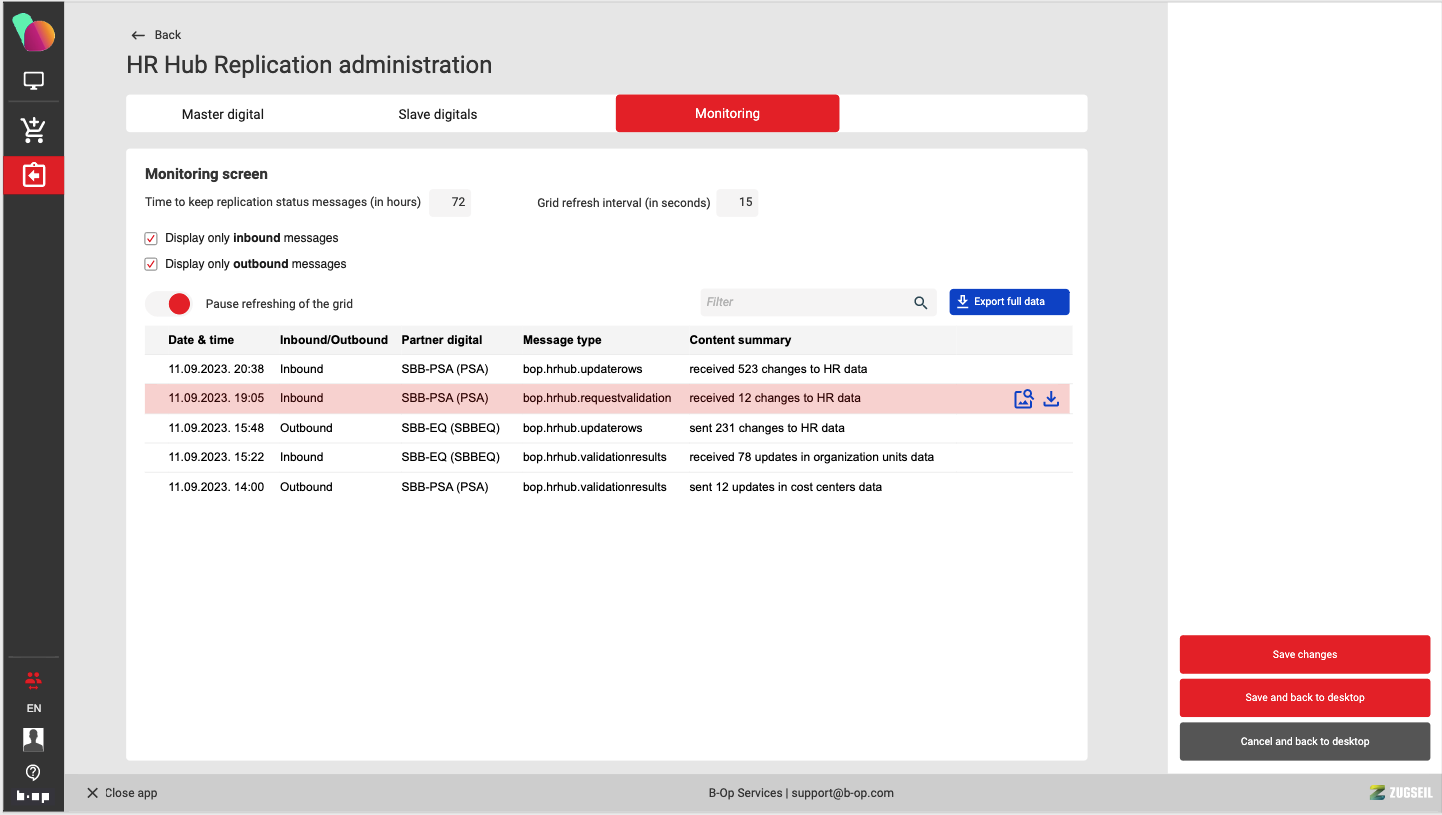Click the red people icon in sidebar
Viewport: 1442px width, 815px height.
click(33, 680)
